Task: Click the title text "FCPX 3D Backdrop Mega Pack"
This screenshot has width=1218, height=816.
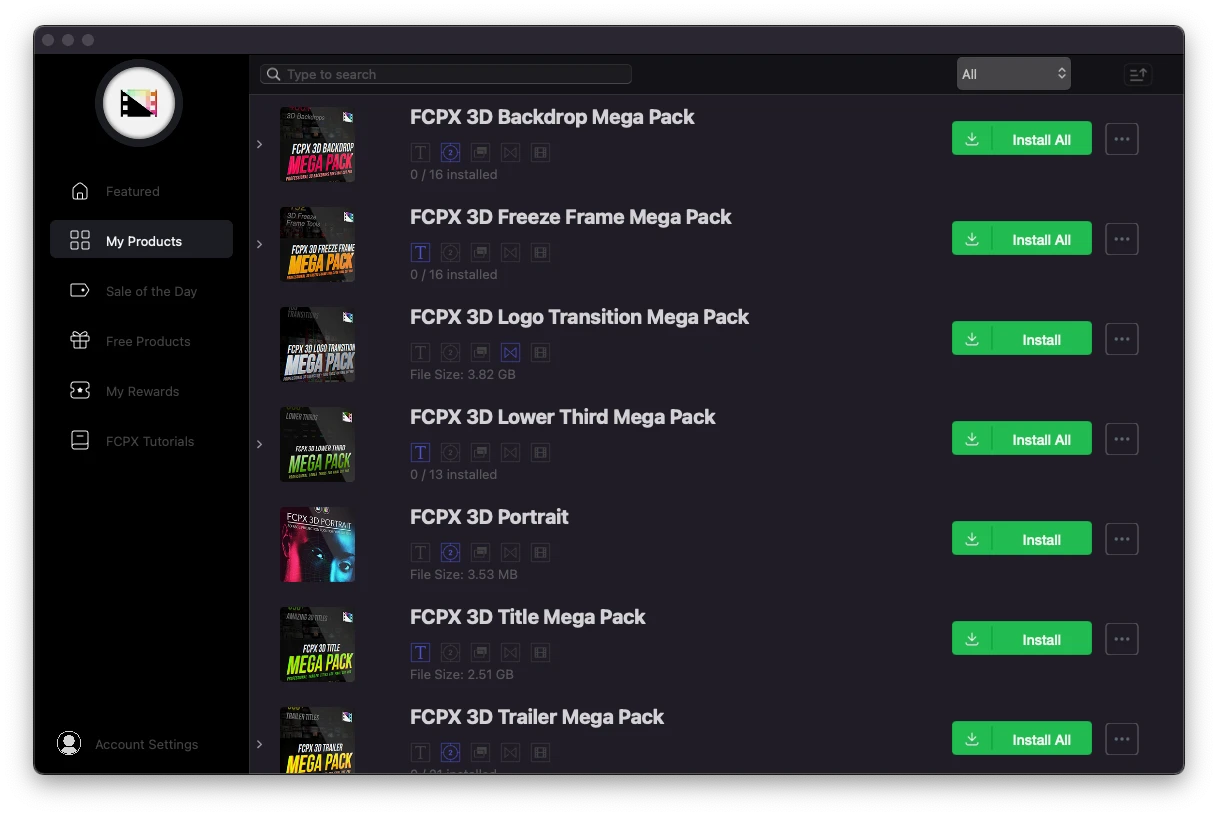Action: pos(552,117)
